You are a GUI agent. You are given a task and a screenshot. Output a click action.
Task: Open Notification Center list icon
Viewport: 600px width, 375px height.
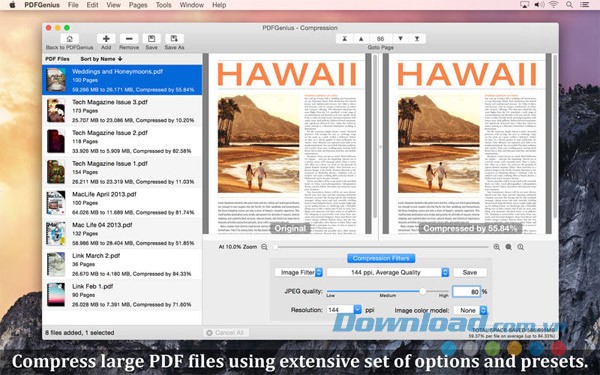[584, 5]
